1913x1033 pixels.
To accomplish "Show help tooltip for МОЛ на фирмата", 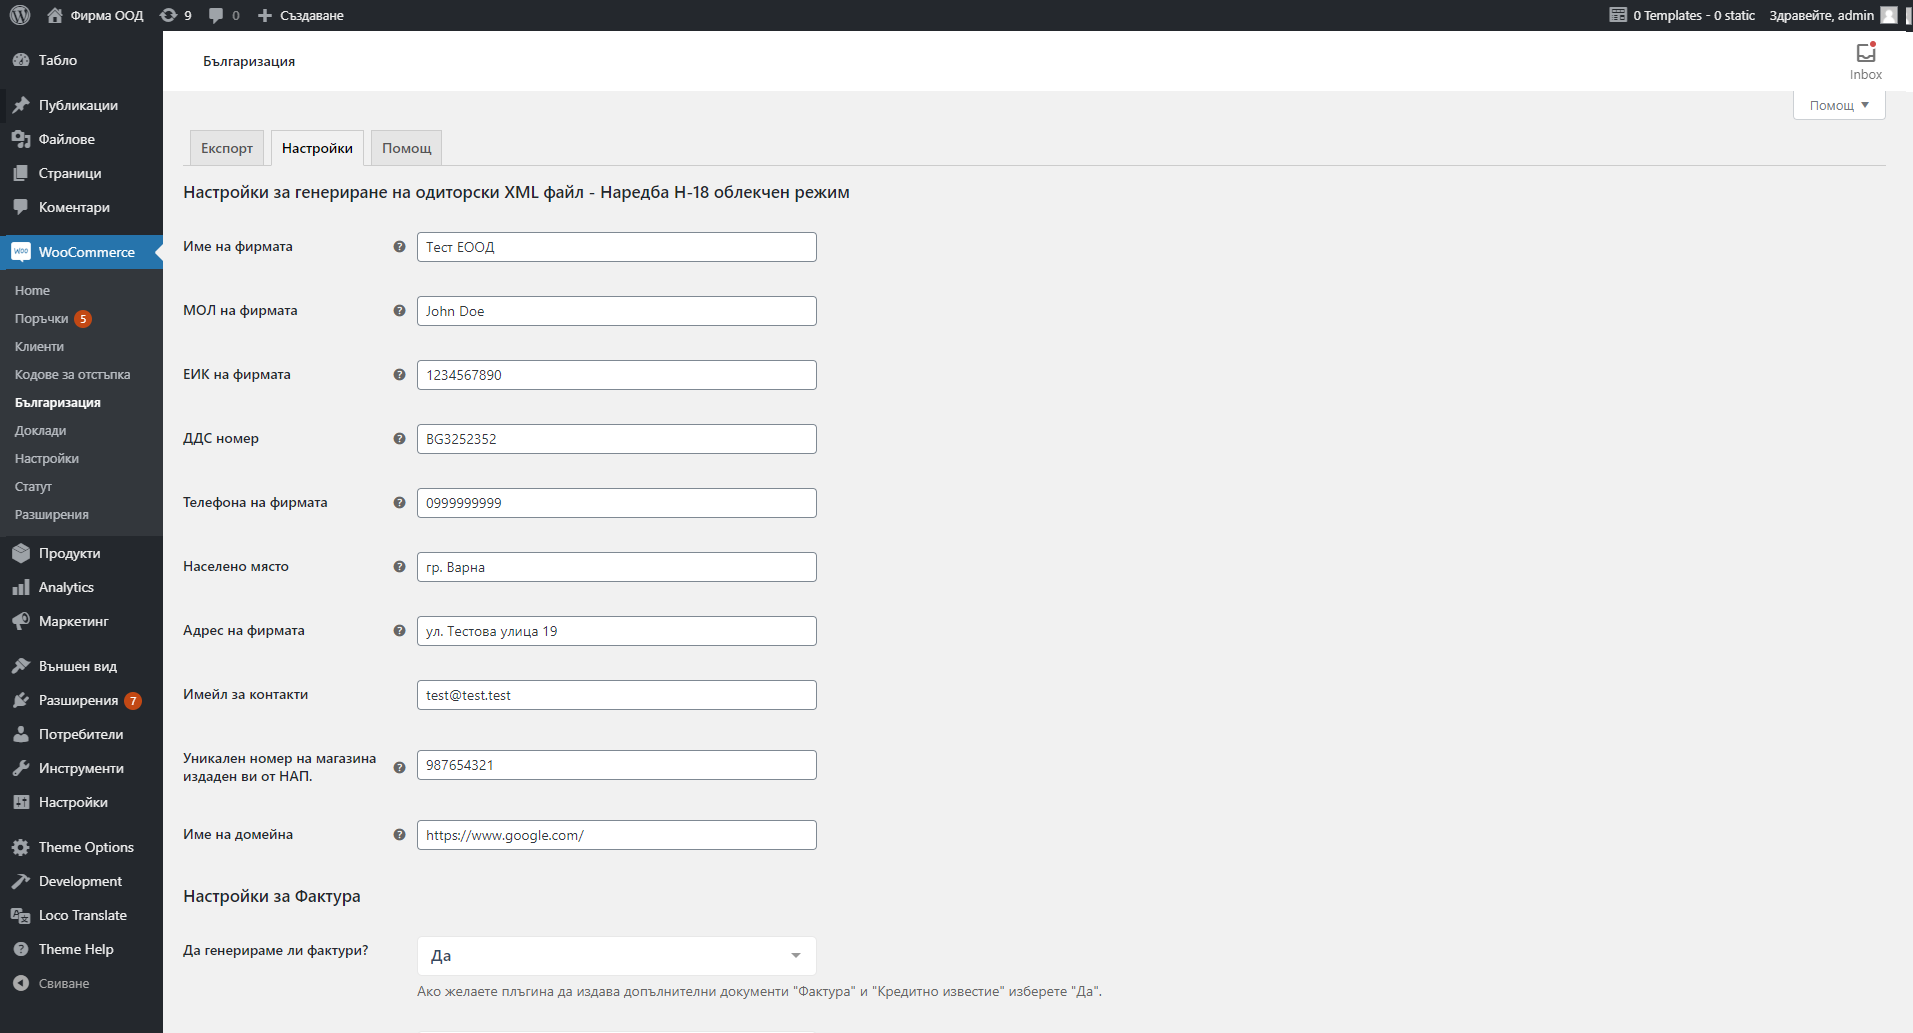I will pyautogui.click(x=399, y=311).
